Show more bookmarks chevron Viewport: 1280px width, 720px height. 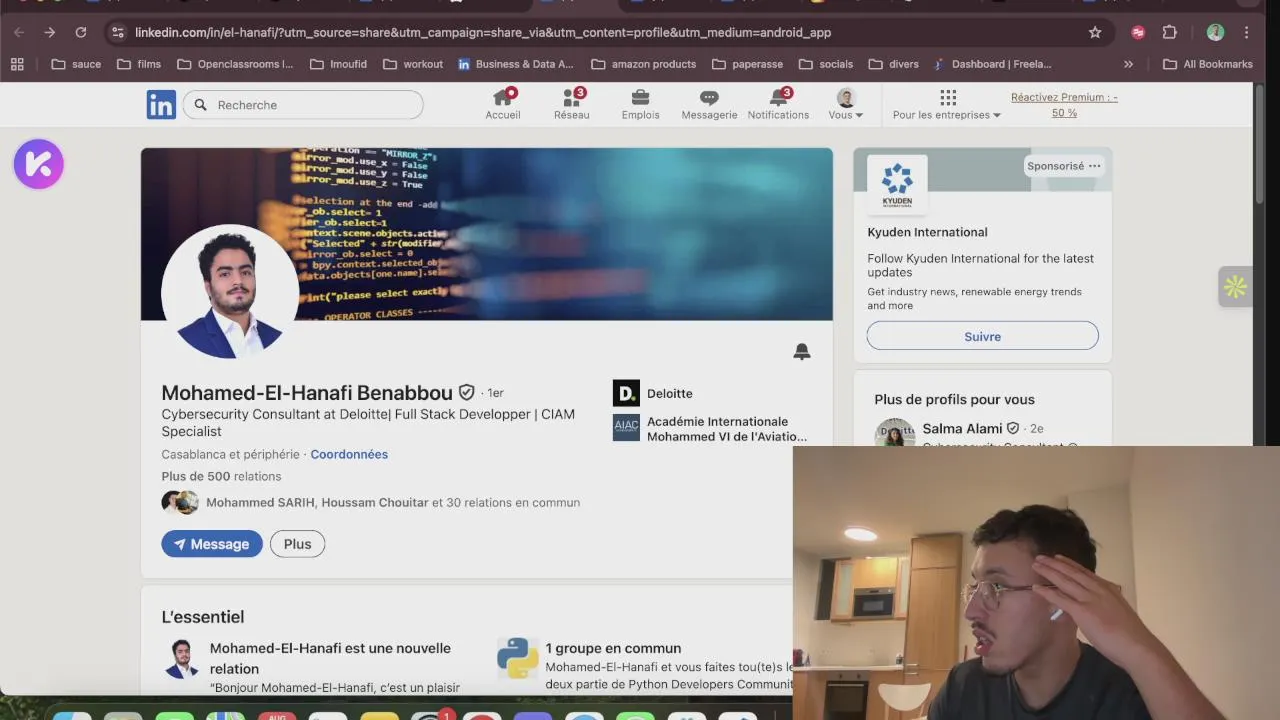(x=1128, y=64)
